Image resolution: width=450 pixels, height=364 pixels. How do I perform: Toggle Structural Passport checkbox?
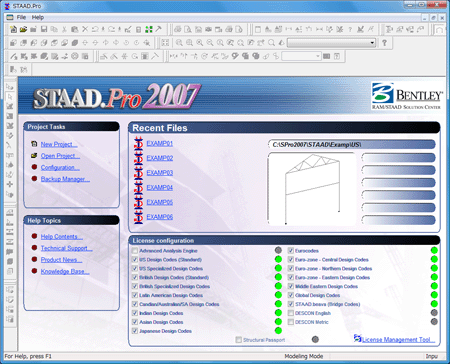pyautogui.click(x=238, y=340)
